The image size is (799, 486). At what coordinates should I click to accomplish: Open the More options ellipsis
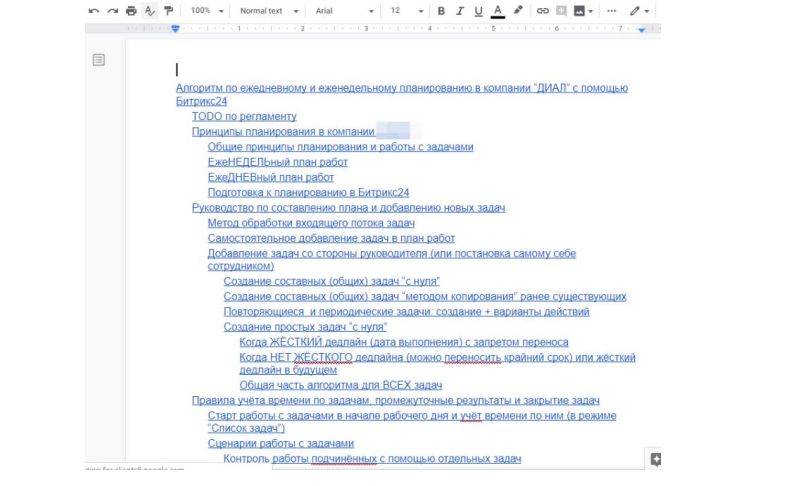click(611, 11)
